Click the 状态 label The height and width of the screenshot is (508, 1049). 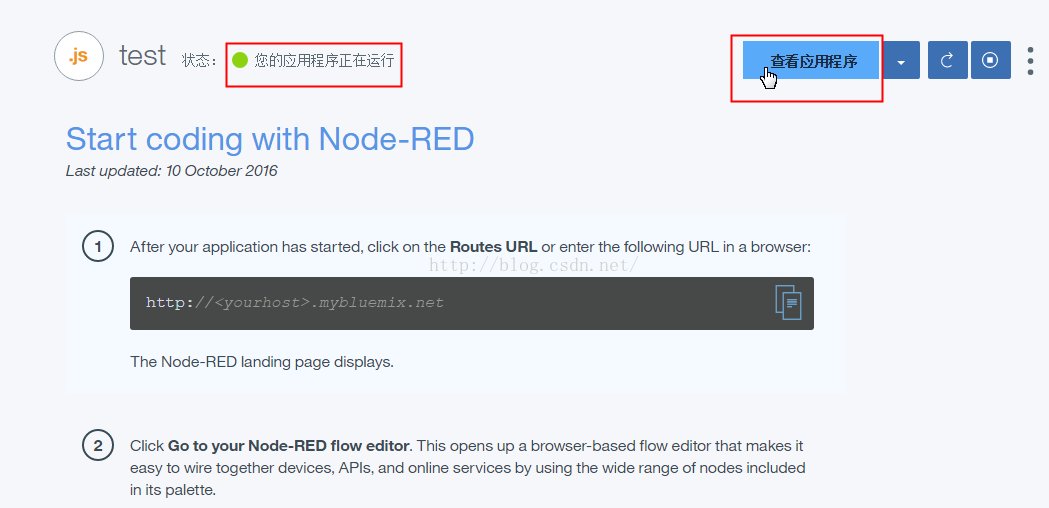198,60
